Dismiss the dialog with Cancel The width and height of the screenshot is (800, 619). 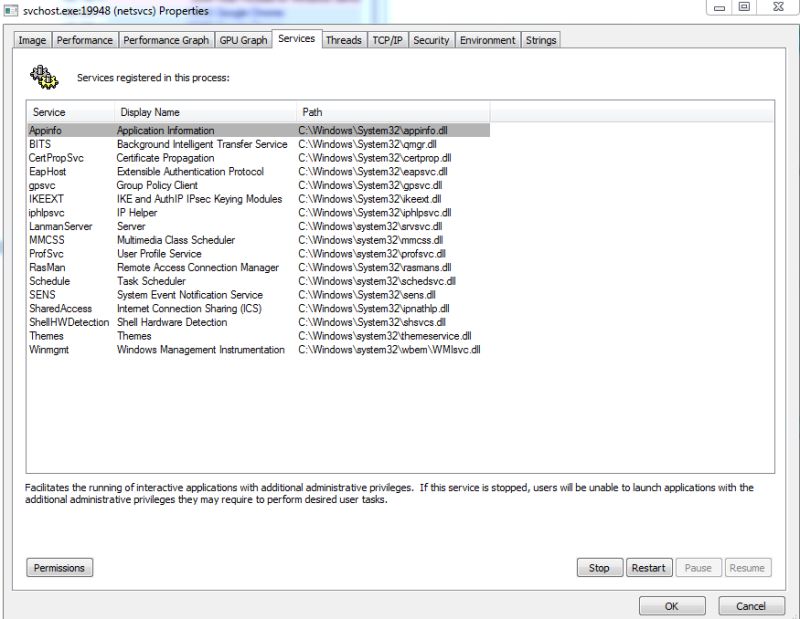pos(751,606)
